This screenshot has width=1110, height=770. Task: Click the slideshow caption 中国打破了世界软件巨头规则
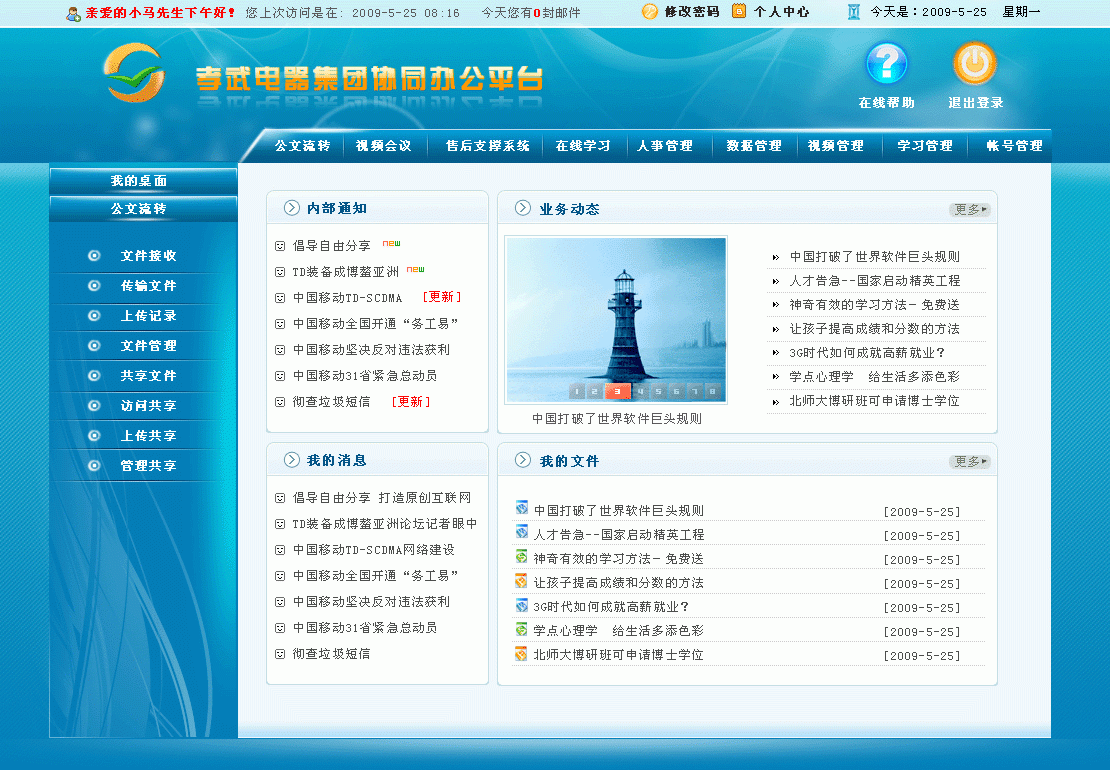point(617,419)
